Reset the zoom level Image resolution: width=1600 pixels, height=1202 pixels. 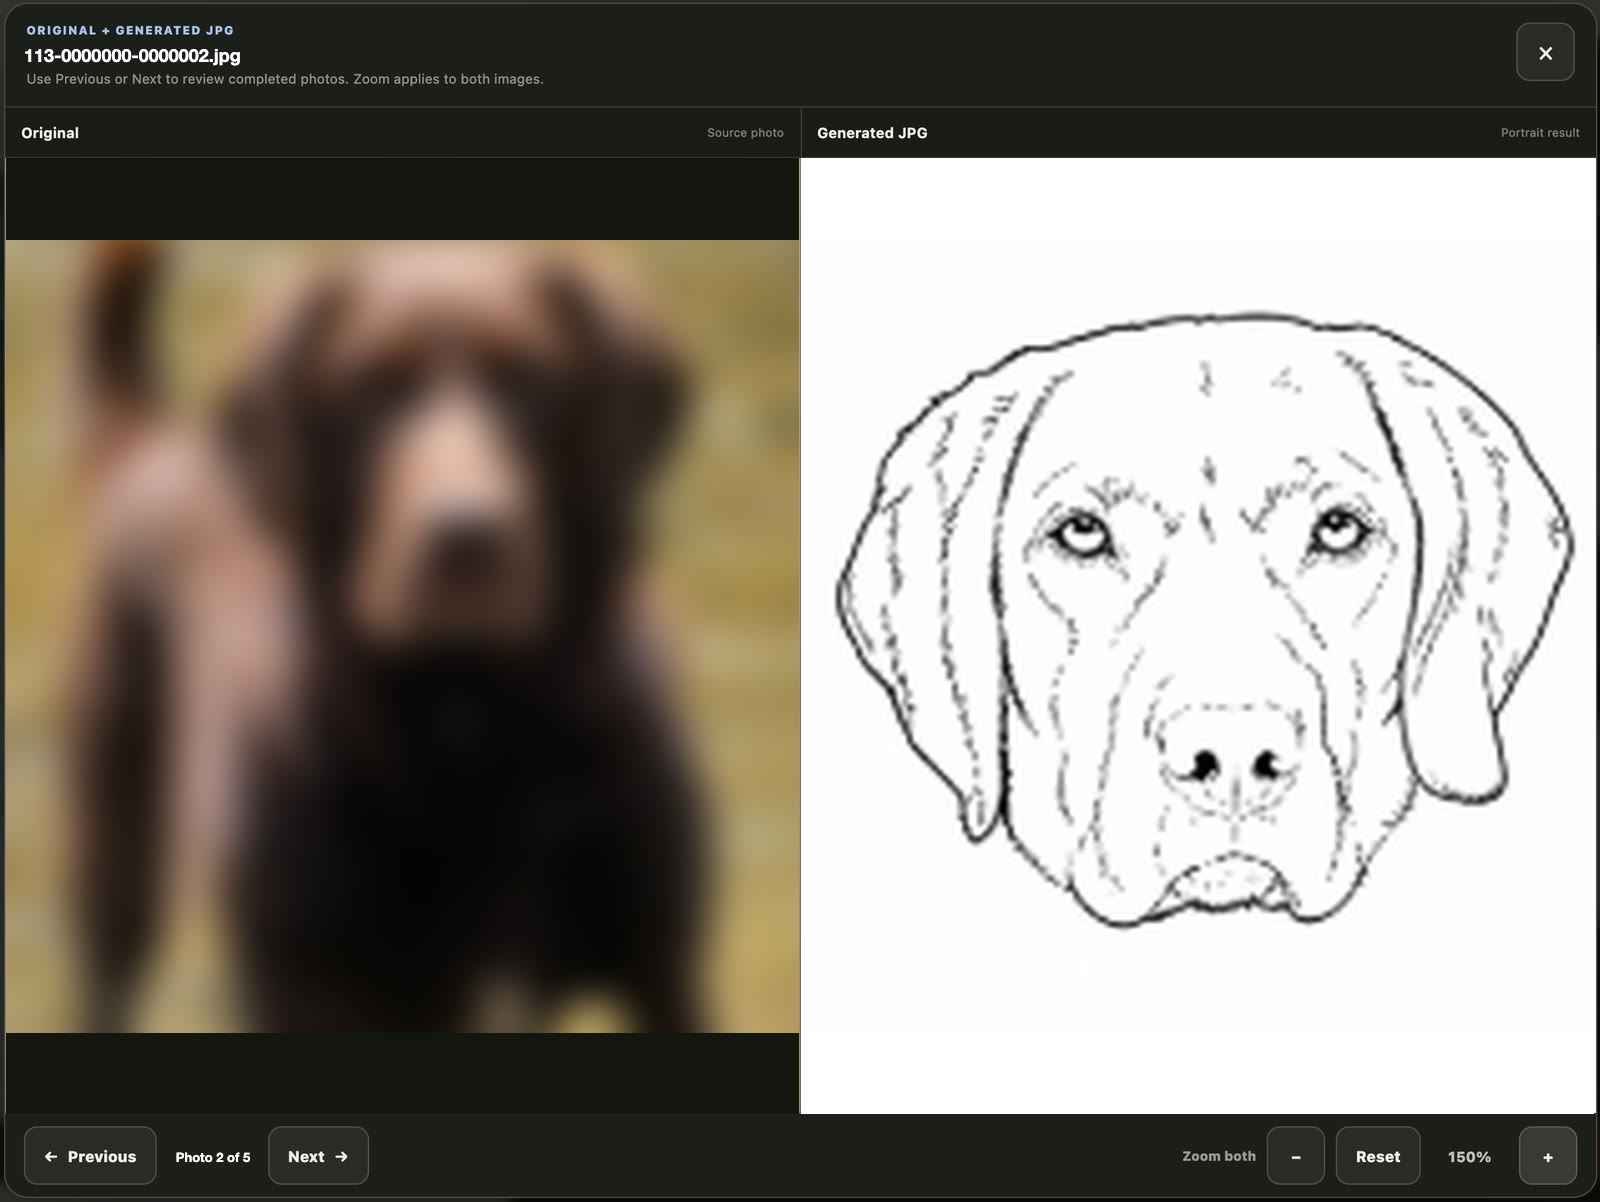tap(1378, 1156)
